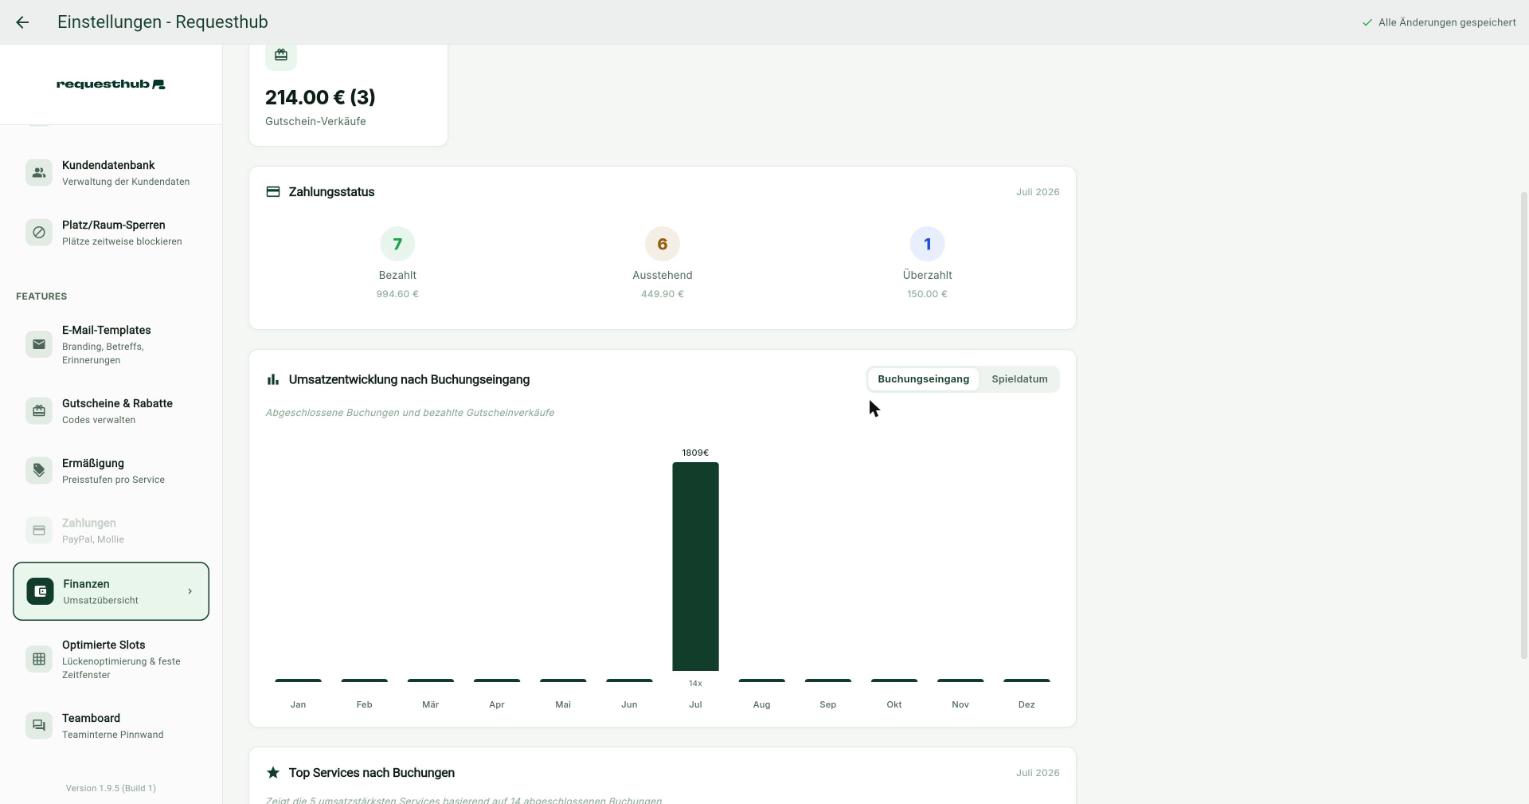Click the star icon beside Top Services
This screenshot has width=1529, height=804.
coord(273,773)
